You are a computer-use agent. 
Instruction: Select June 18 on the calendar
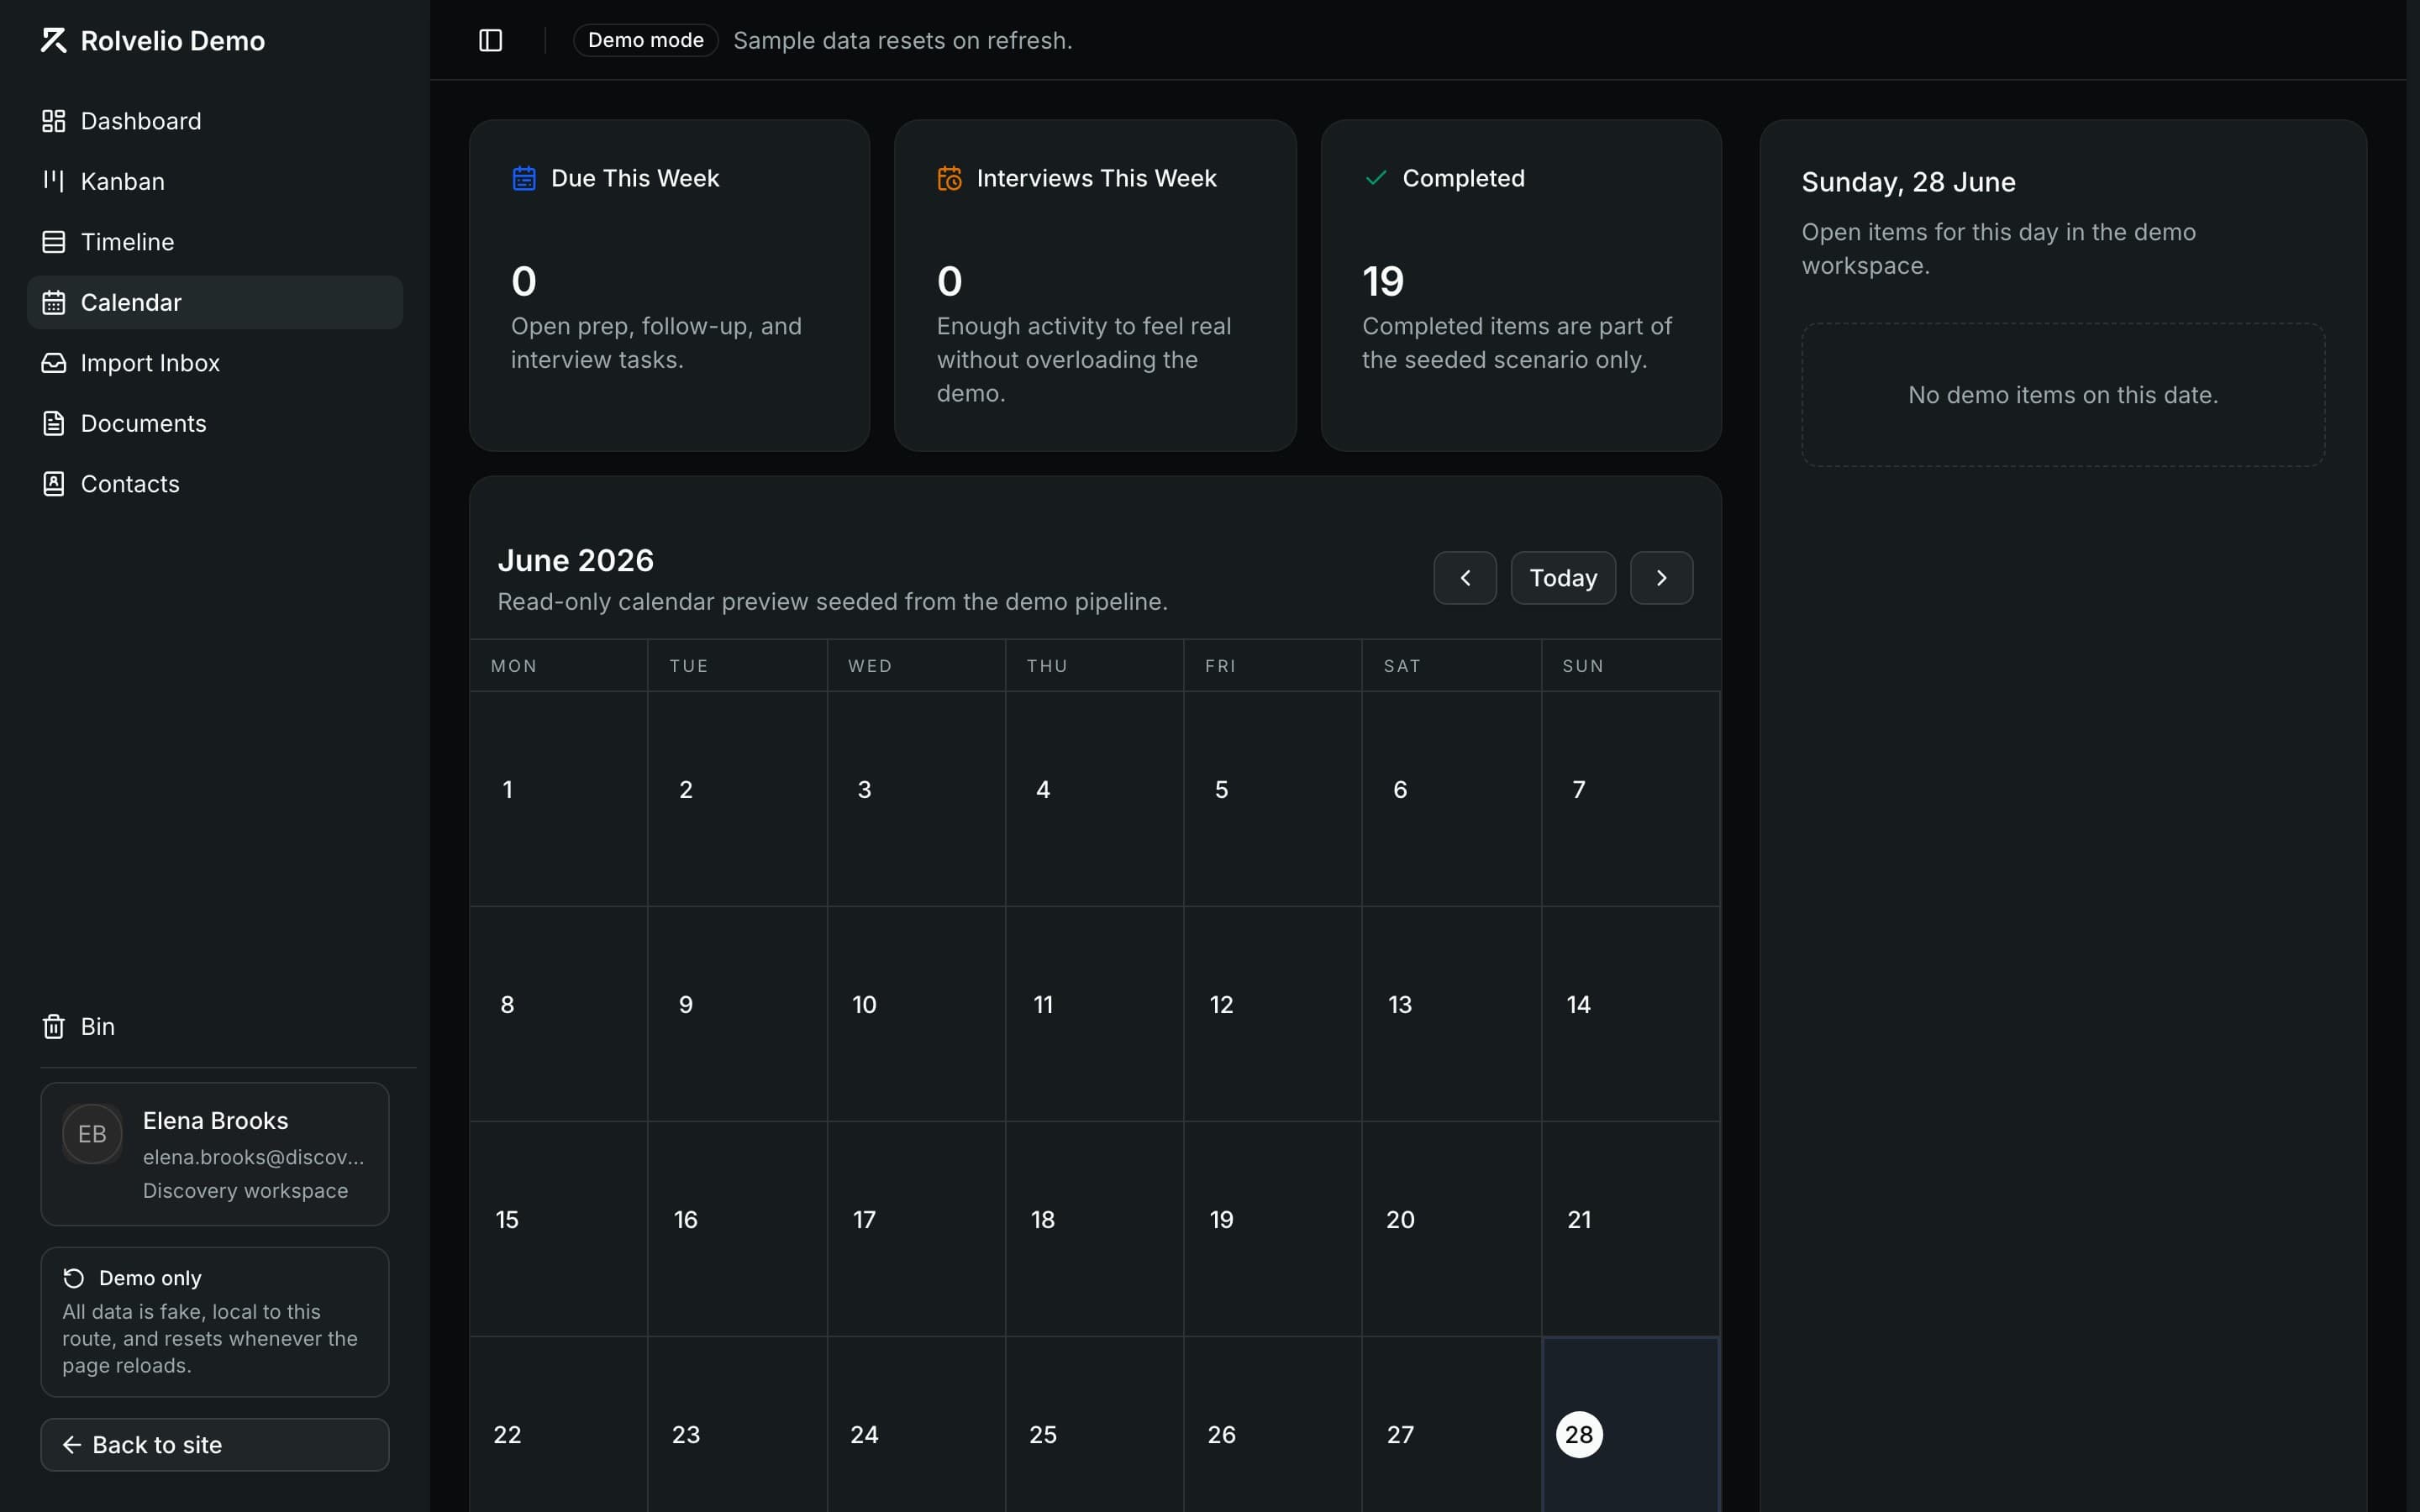coord(1094,1228)
